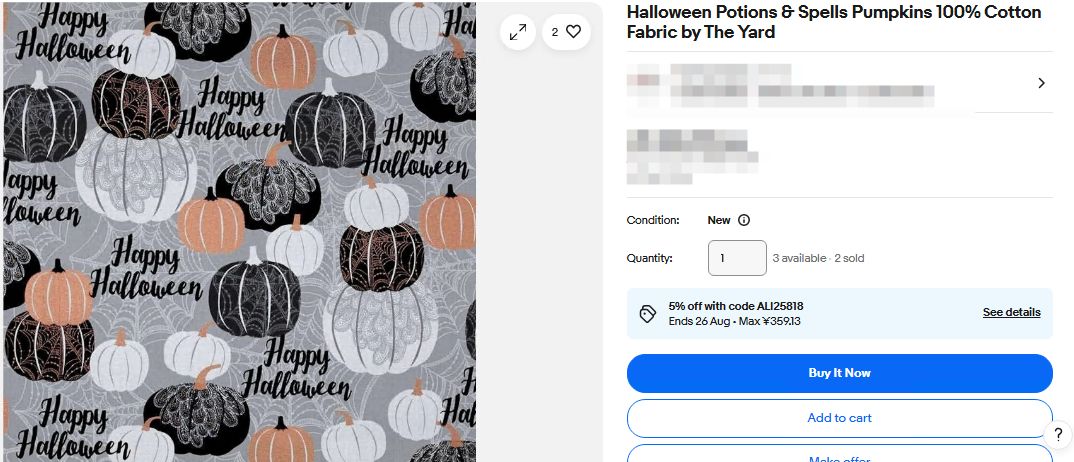Image resolution: width=1074 pixels, height=462 pixels.
Task: Click the blurred price section below seller
Action: click(690, 156)
